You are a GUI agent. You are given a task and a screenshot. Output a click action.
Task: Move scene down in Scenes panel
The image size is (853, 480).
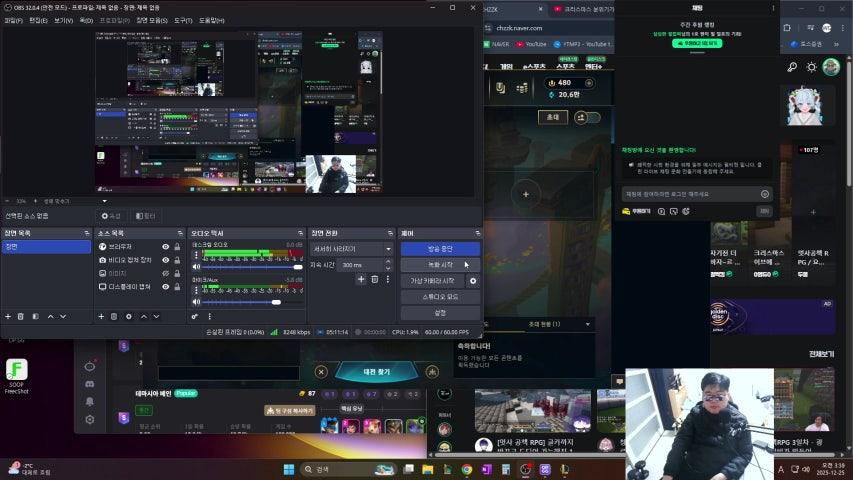point(63,316)
